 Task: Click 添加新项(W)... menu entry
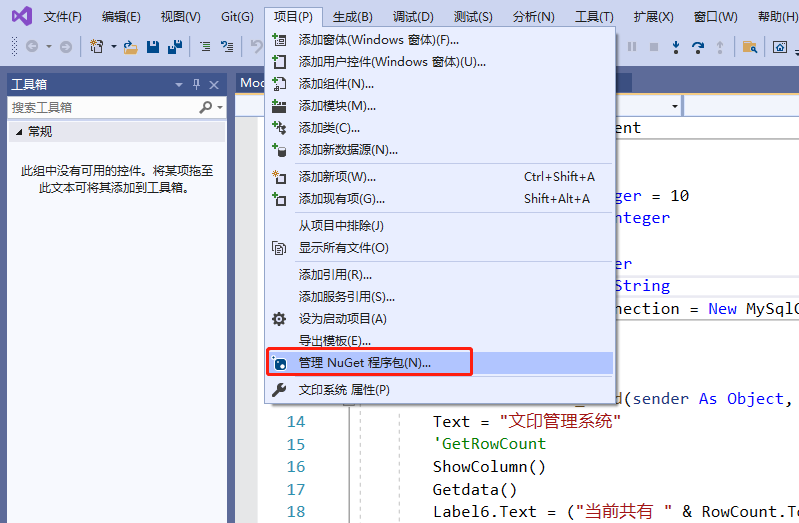337,177
